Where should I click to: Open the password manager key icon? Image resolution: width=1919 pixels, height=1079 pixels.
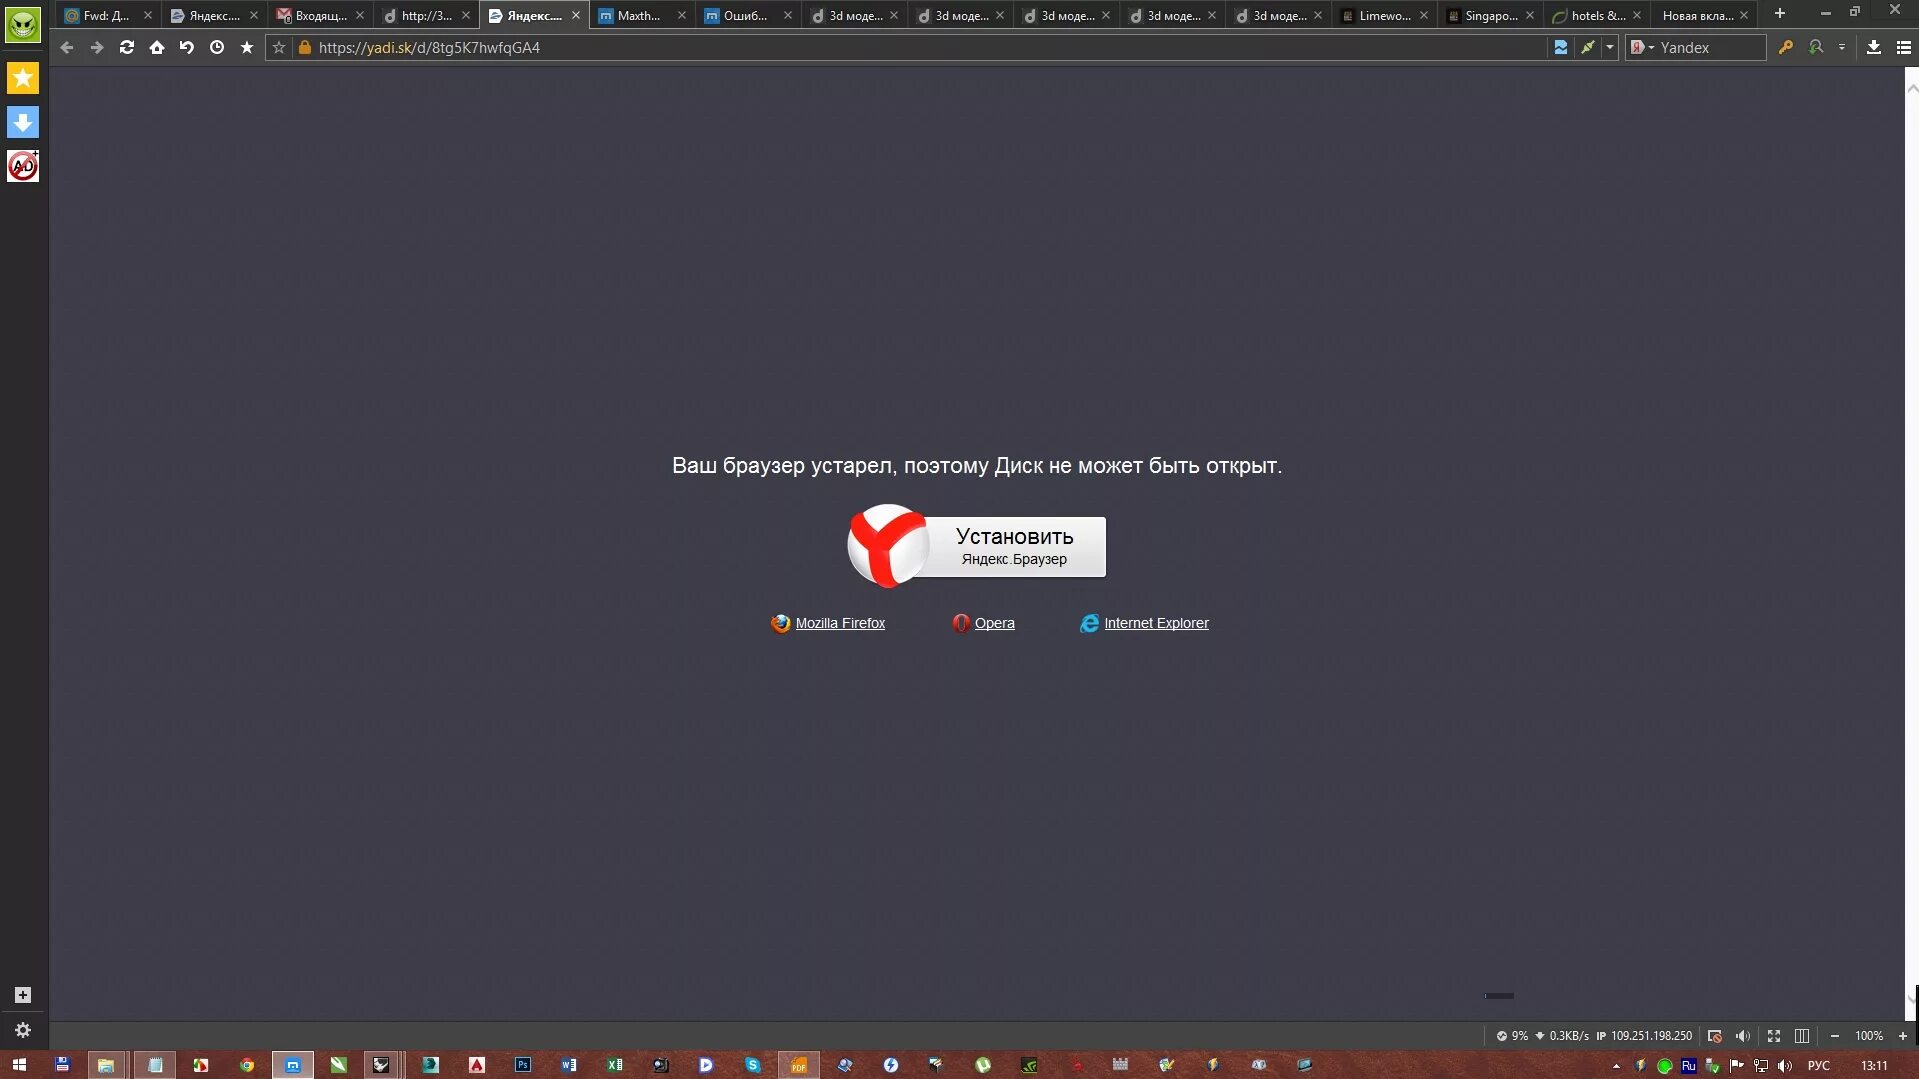(x=1786, y=47)
